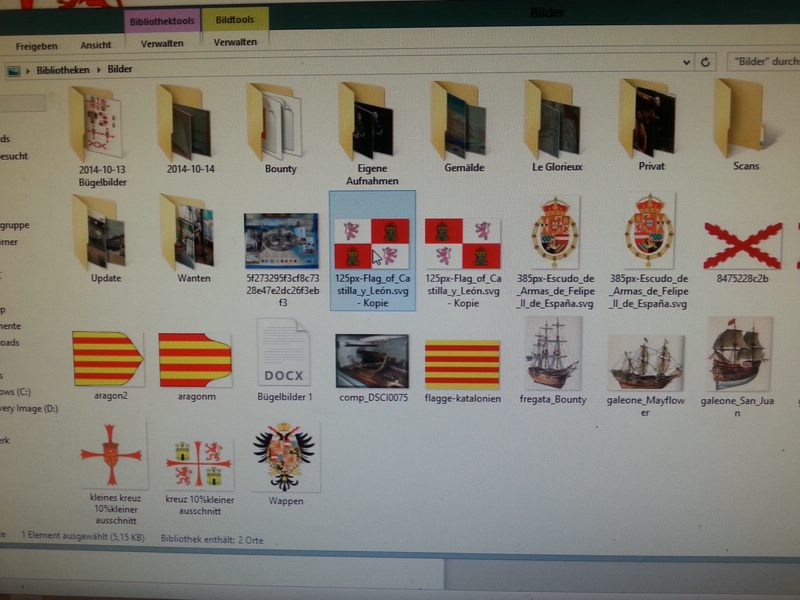Click the refresh button beside address bar
The image size is (800, 600).
706,62
